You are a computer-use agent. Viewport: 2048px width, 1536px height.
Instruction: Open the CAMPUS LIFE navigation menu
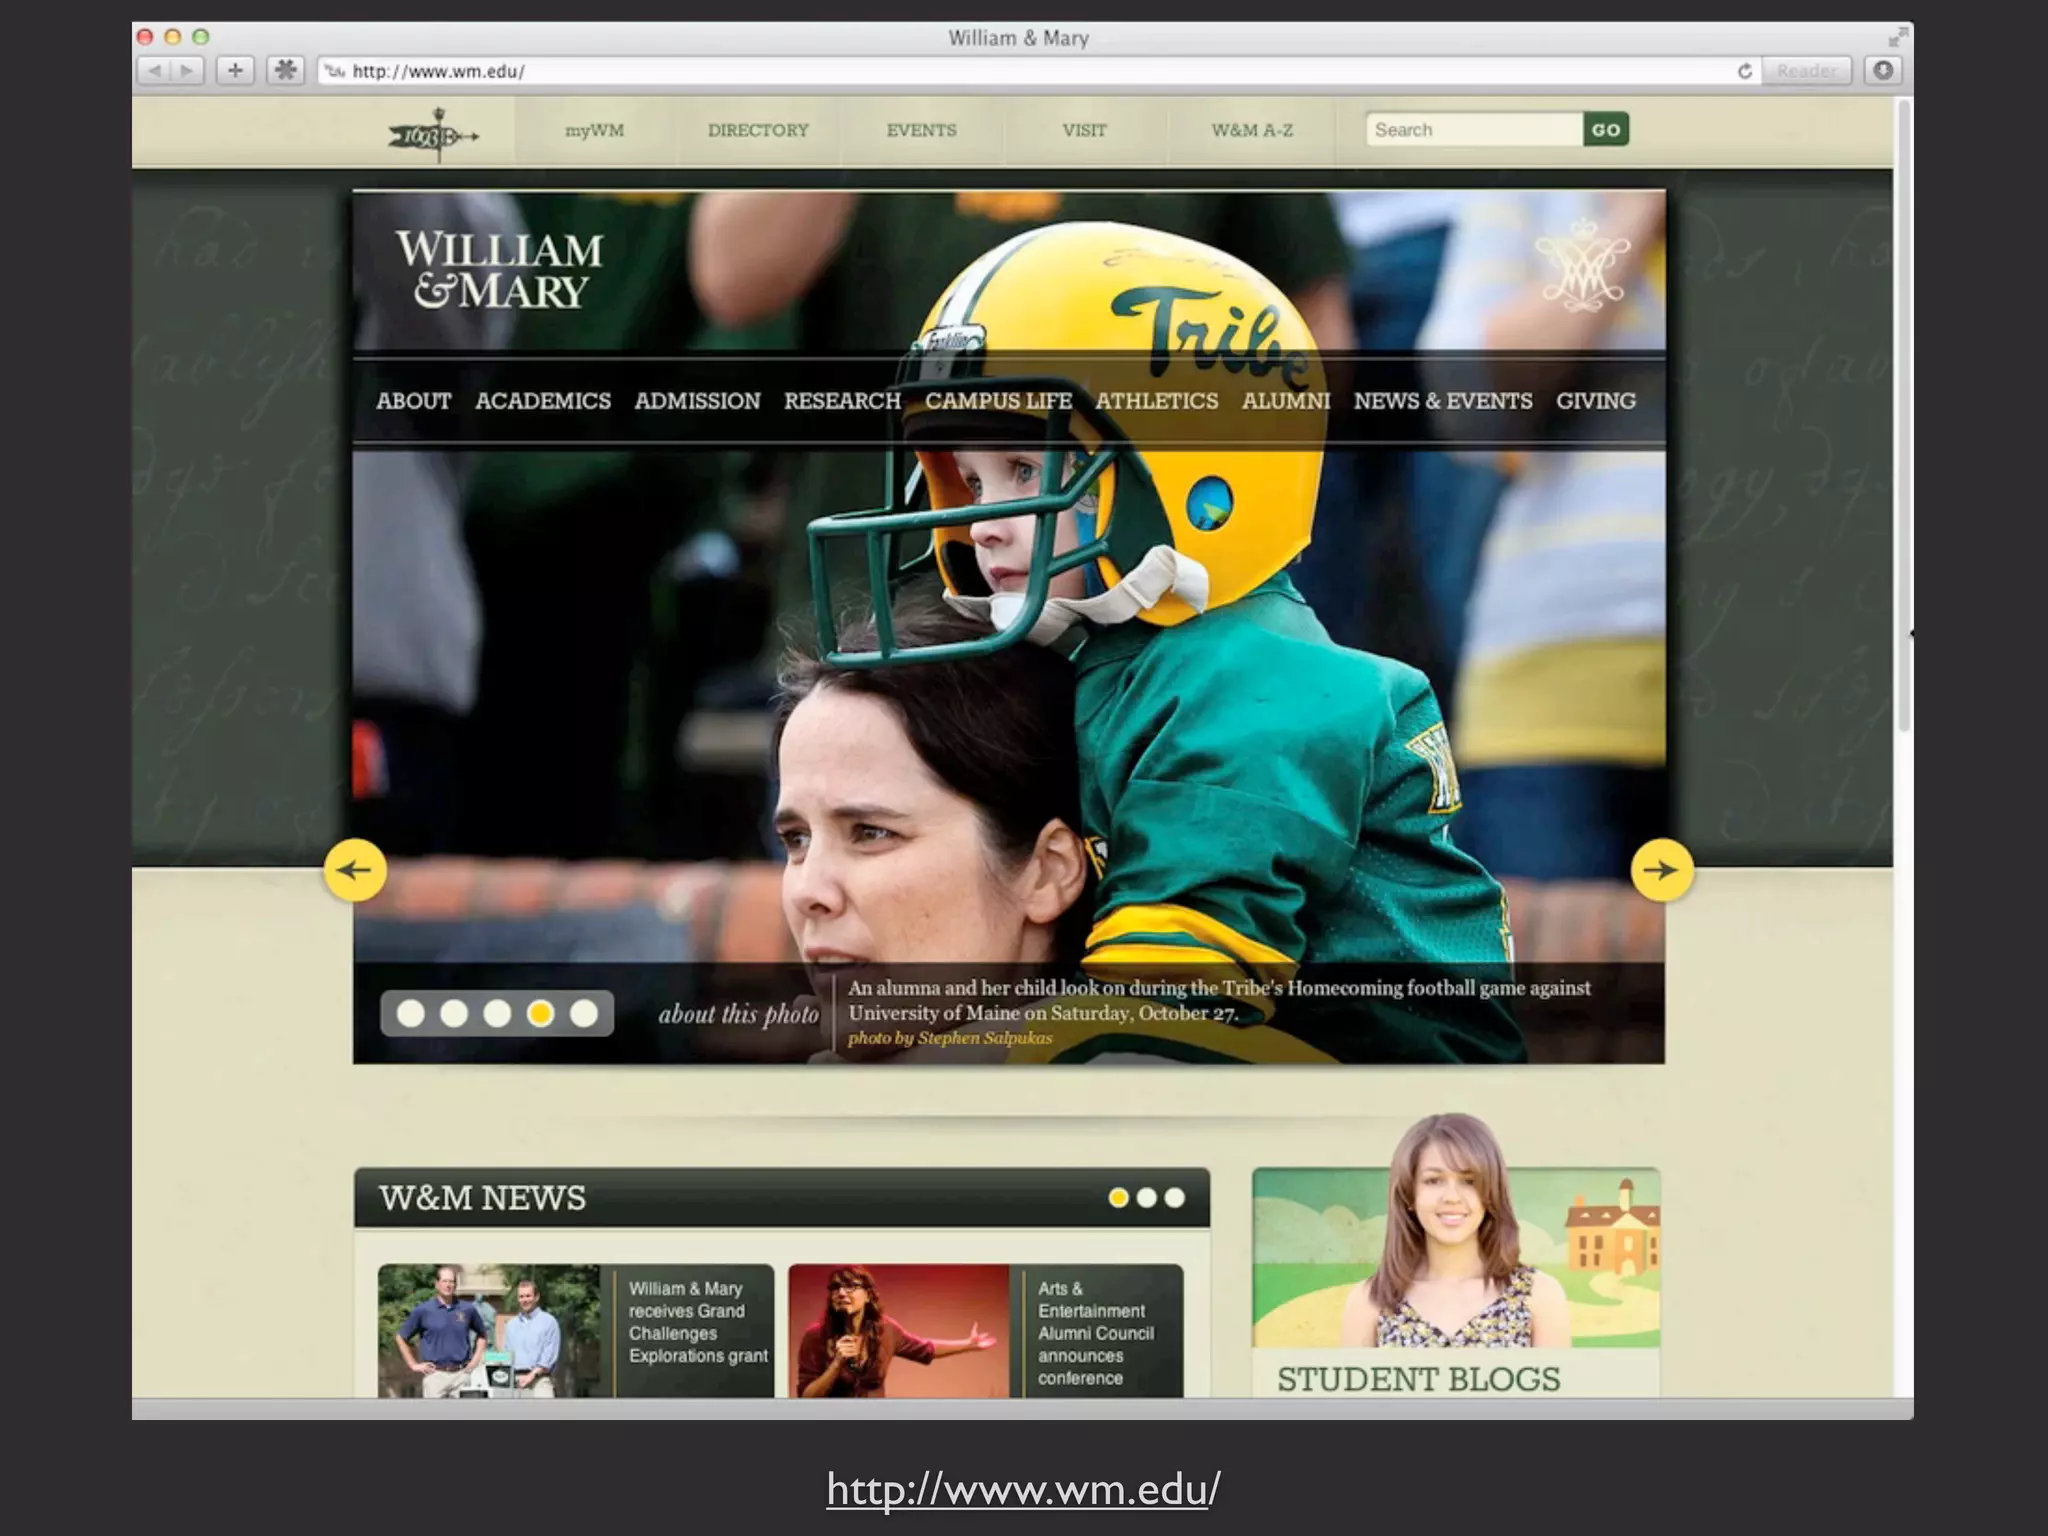(998, 401)
